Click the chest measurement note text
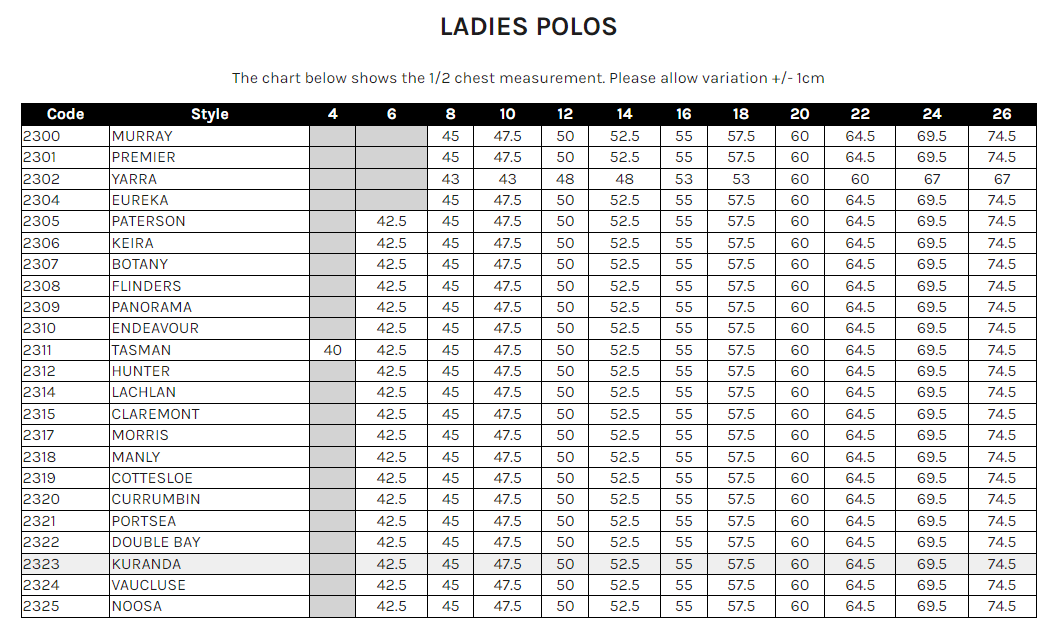The image size is (1053, 633). 528,78
